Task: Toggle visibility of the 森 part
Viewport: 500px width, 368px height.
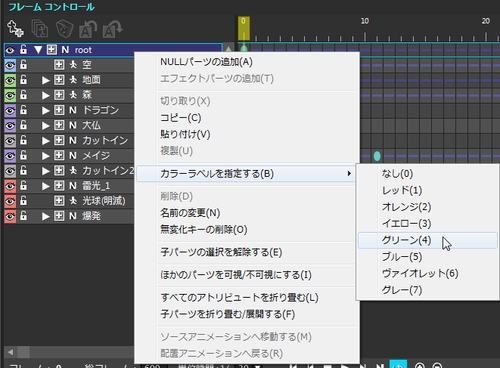Action: [10, 95]
